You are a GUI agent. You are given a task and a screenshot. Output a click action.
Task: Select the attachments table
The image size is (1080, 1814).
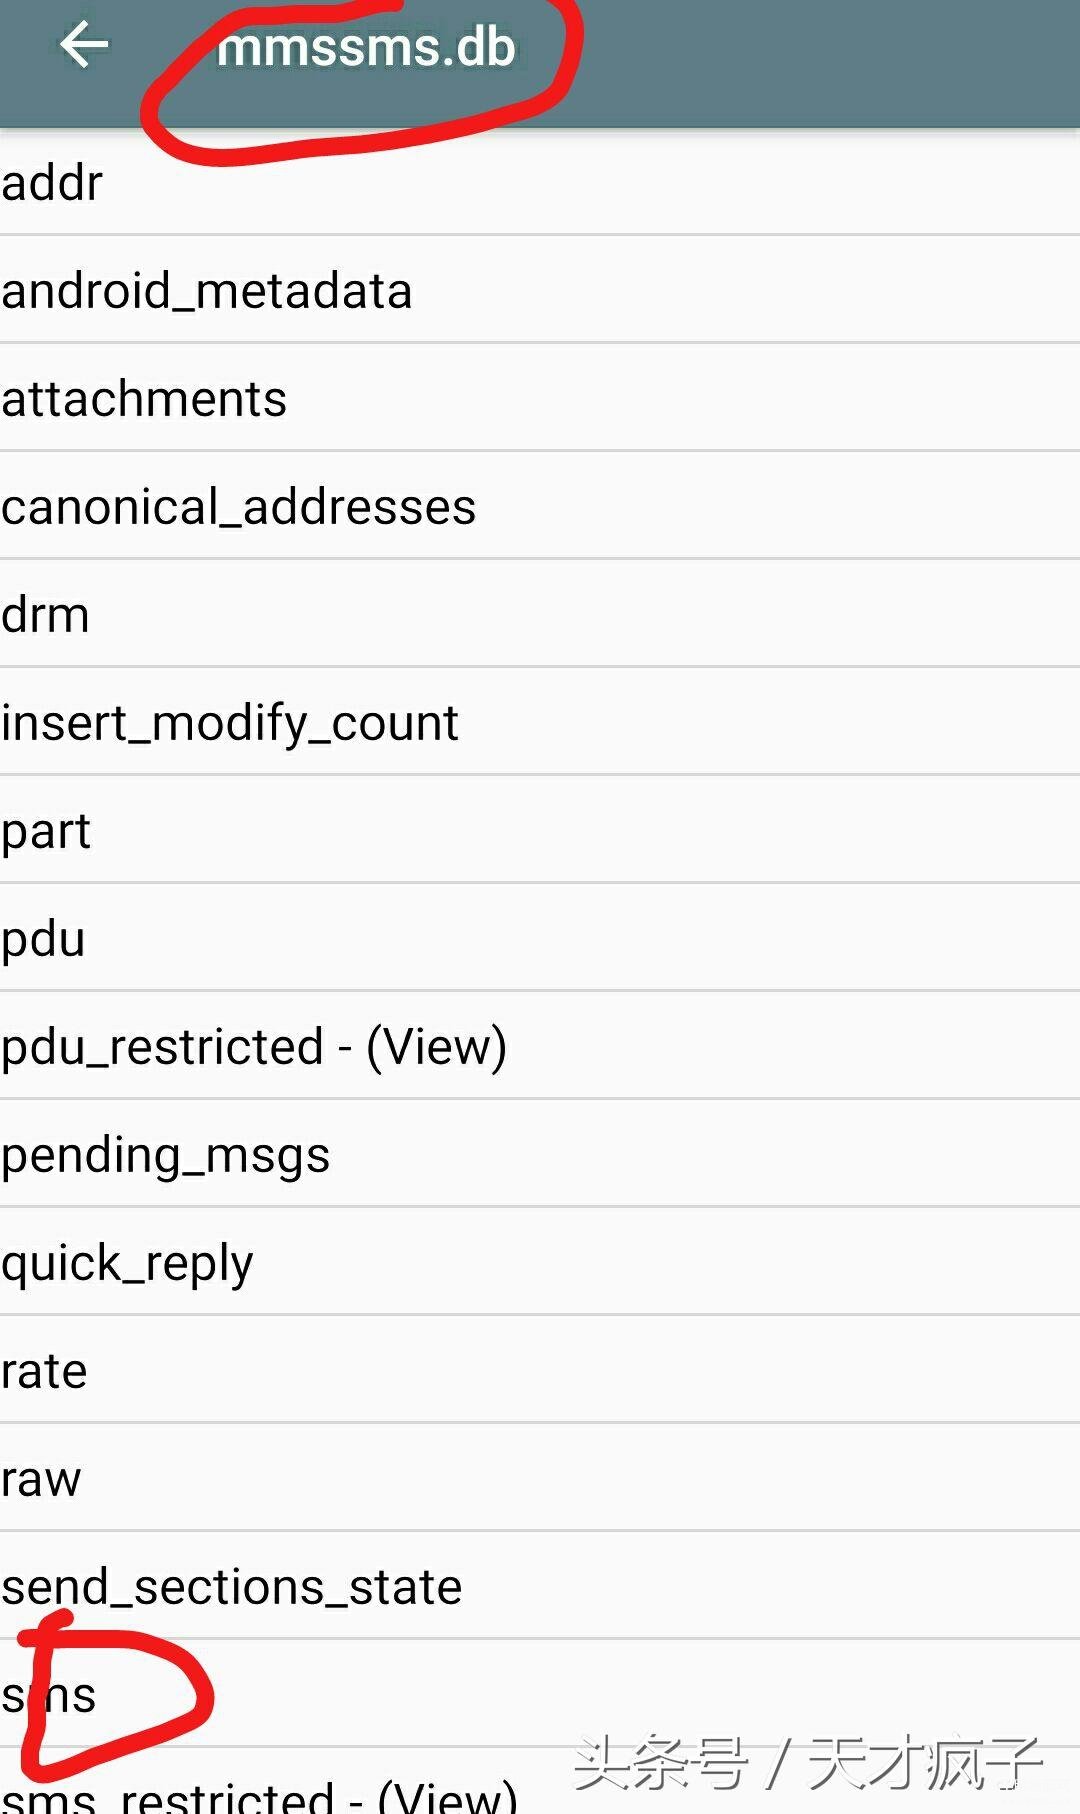540,398
